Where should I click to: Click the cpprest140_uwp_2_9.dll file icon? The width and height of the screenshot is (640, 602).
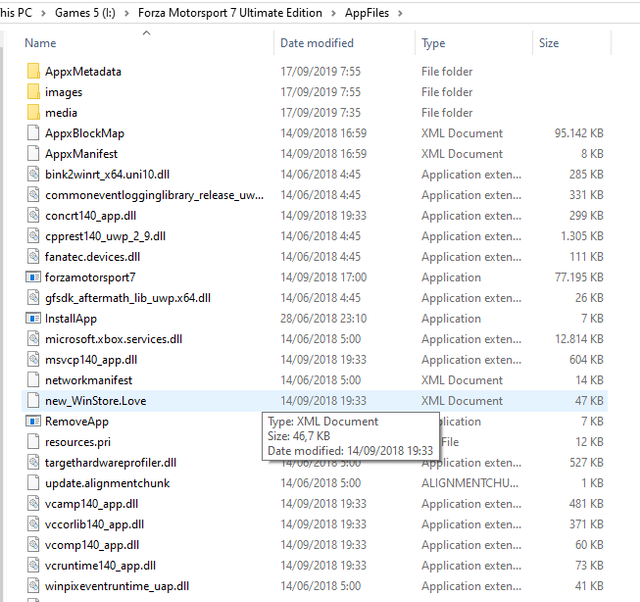click(33, 235)
